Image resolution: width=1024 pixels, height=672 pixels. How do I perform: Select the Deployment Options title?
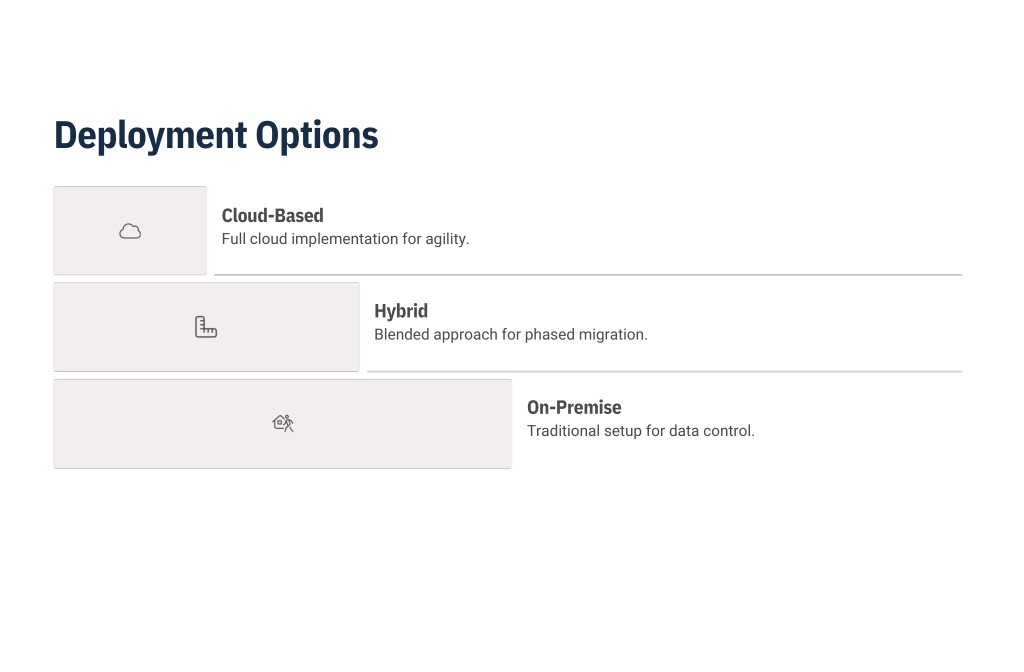click(x=216, y=136)
